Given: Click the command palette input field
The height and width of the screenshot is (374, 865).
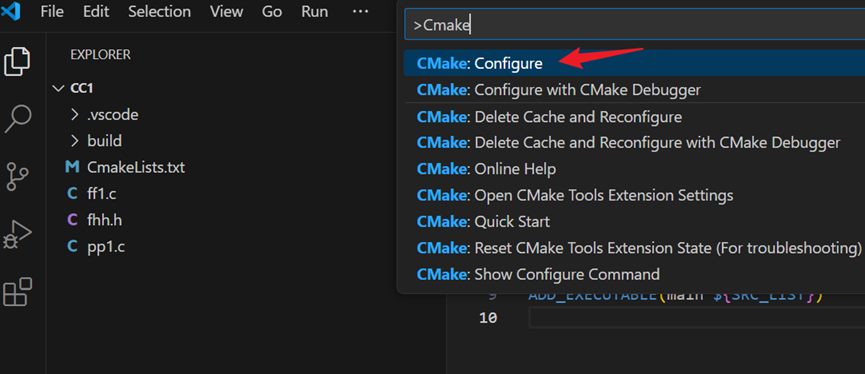Looking at the screenshot, I should tap(634, 25).
